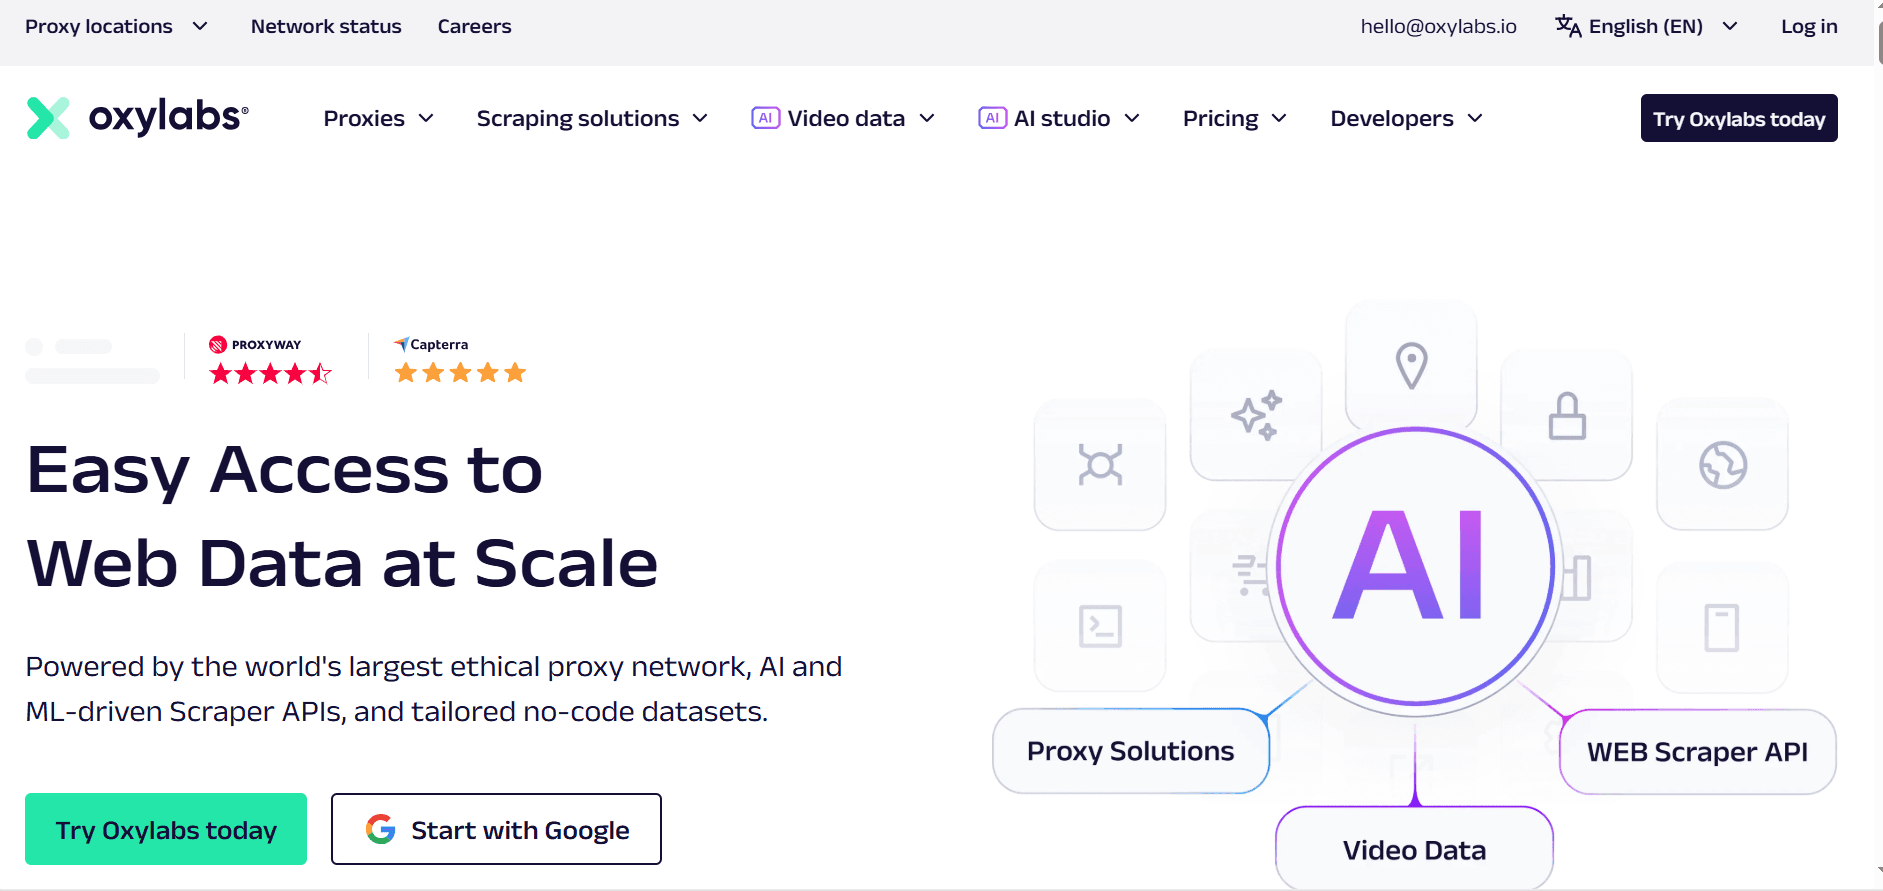Click the globe icon tile

click(x=1722, y=464)
